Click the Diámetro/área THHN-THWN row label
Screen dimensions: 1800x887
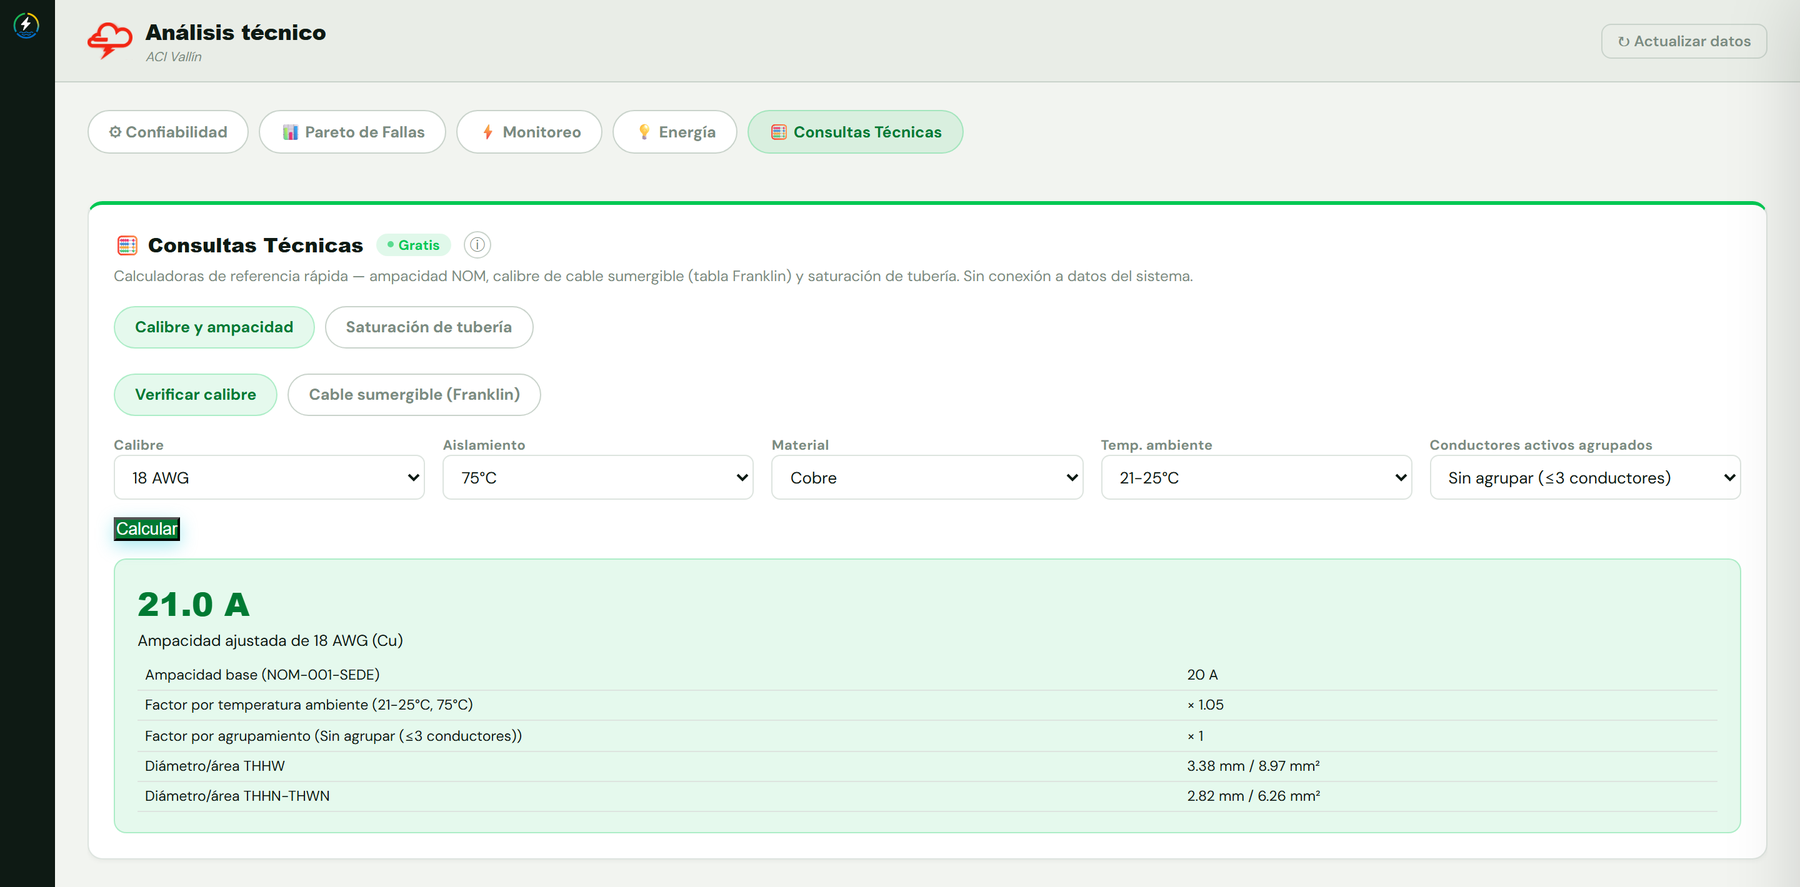coord(237,796)
